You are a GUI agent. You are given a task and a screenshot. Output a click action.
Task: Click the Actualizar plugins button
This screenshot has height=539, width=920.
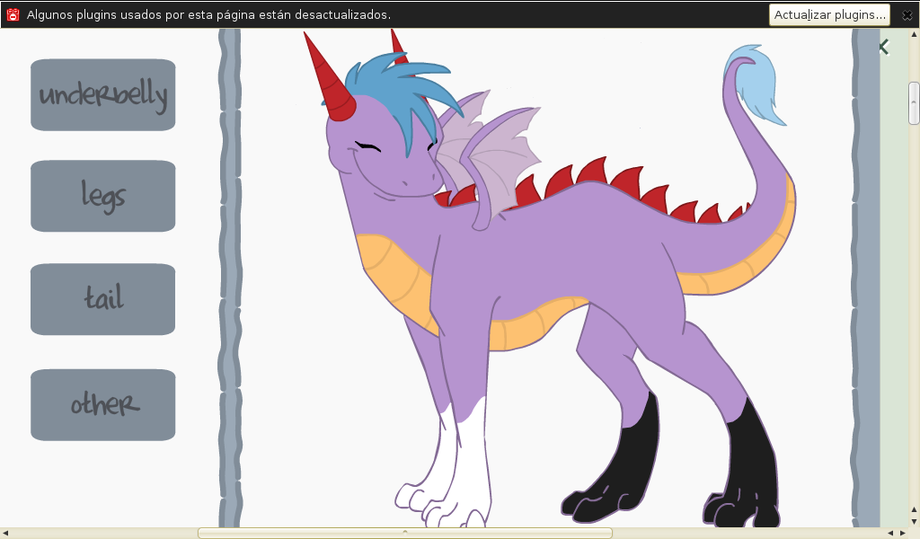coord(829,15)
